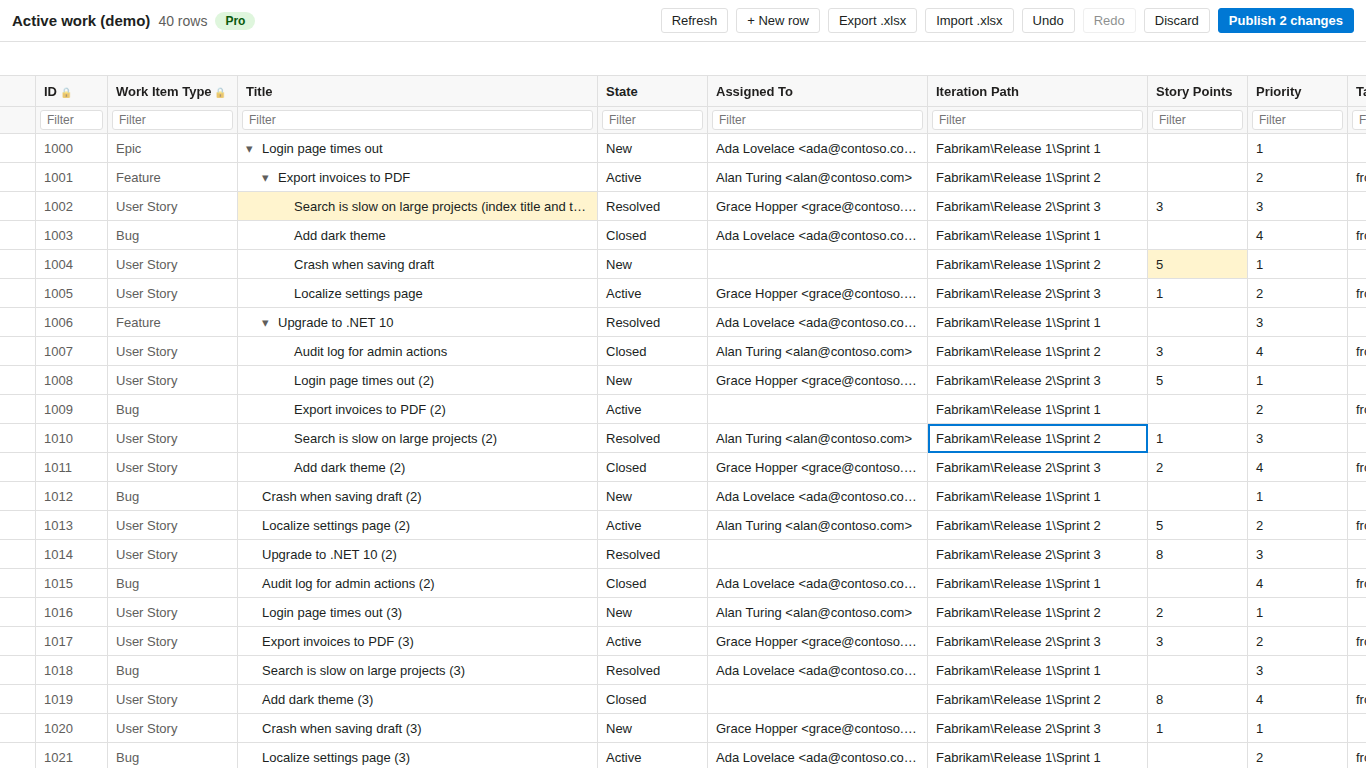This screenshot has width=1366, height=768.
Task: Click 'Audit log for admin actions (2)'
Action: (348, 584)
